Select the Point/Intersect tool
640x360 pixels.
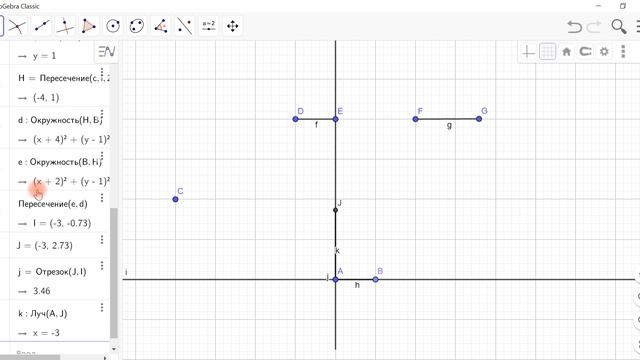click(x=17, y=27)
